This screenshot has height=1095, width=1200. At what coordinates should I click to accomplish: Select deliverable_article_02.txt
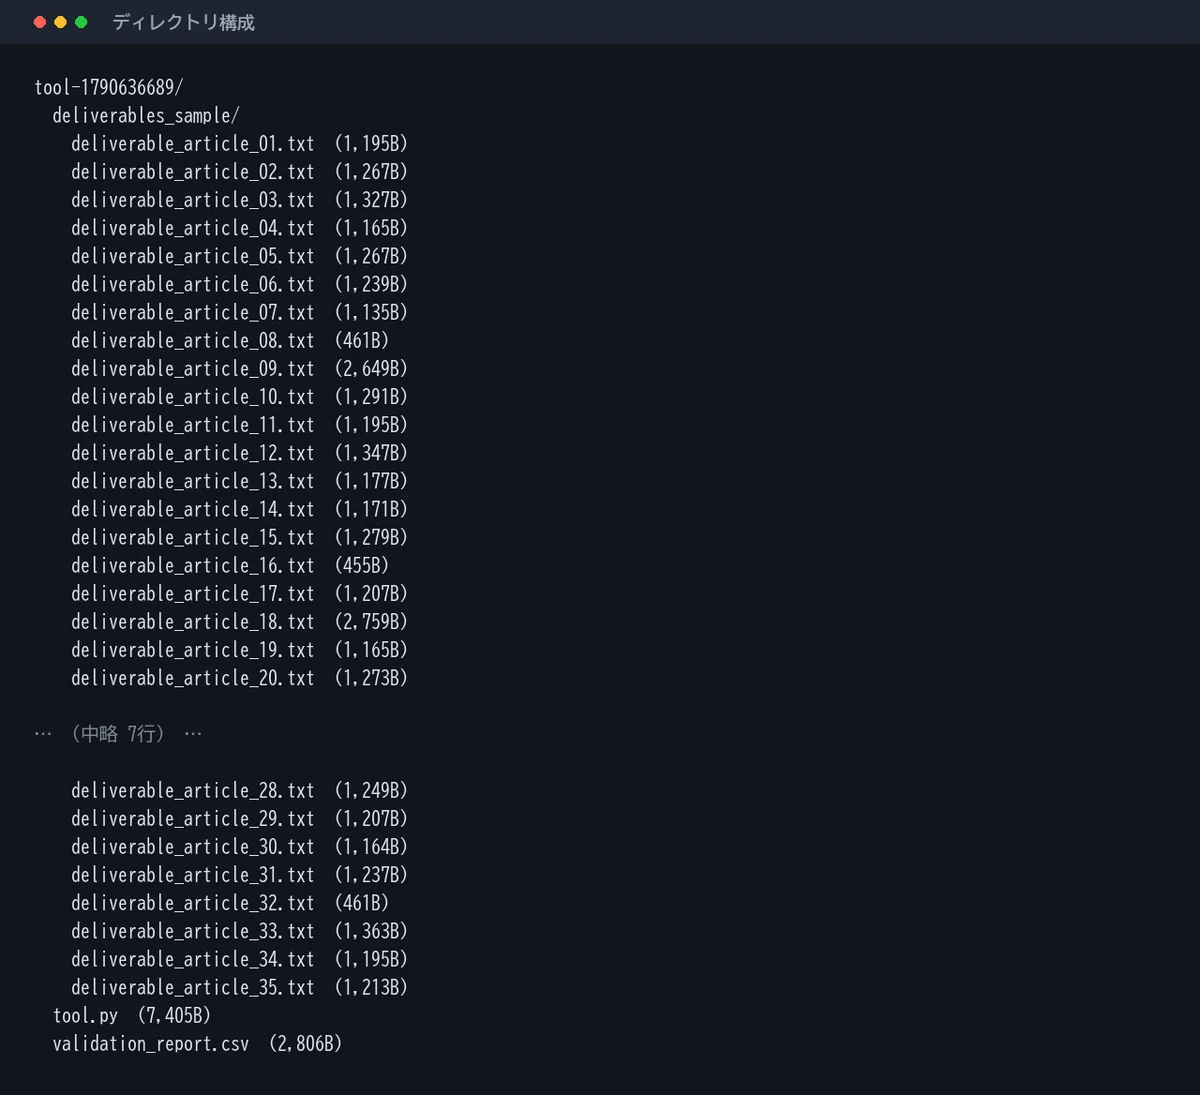coord(193,171)
